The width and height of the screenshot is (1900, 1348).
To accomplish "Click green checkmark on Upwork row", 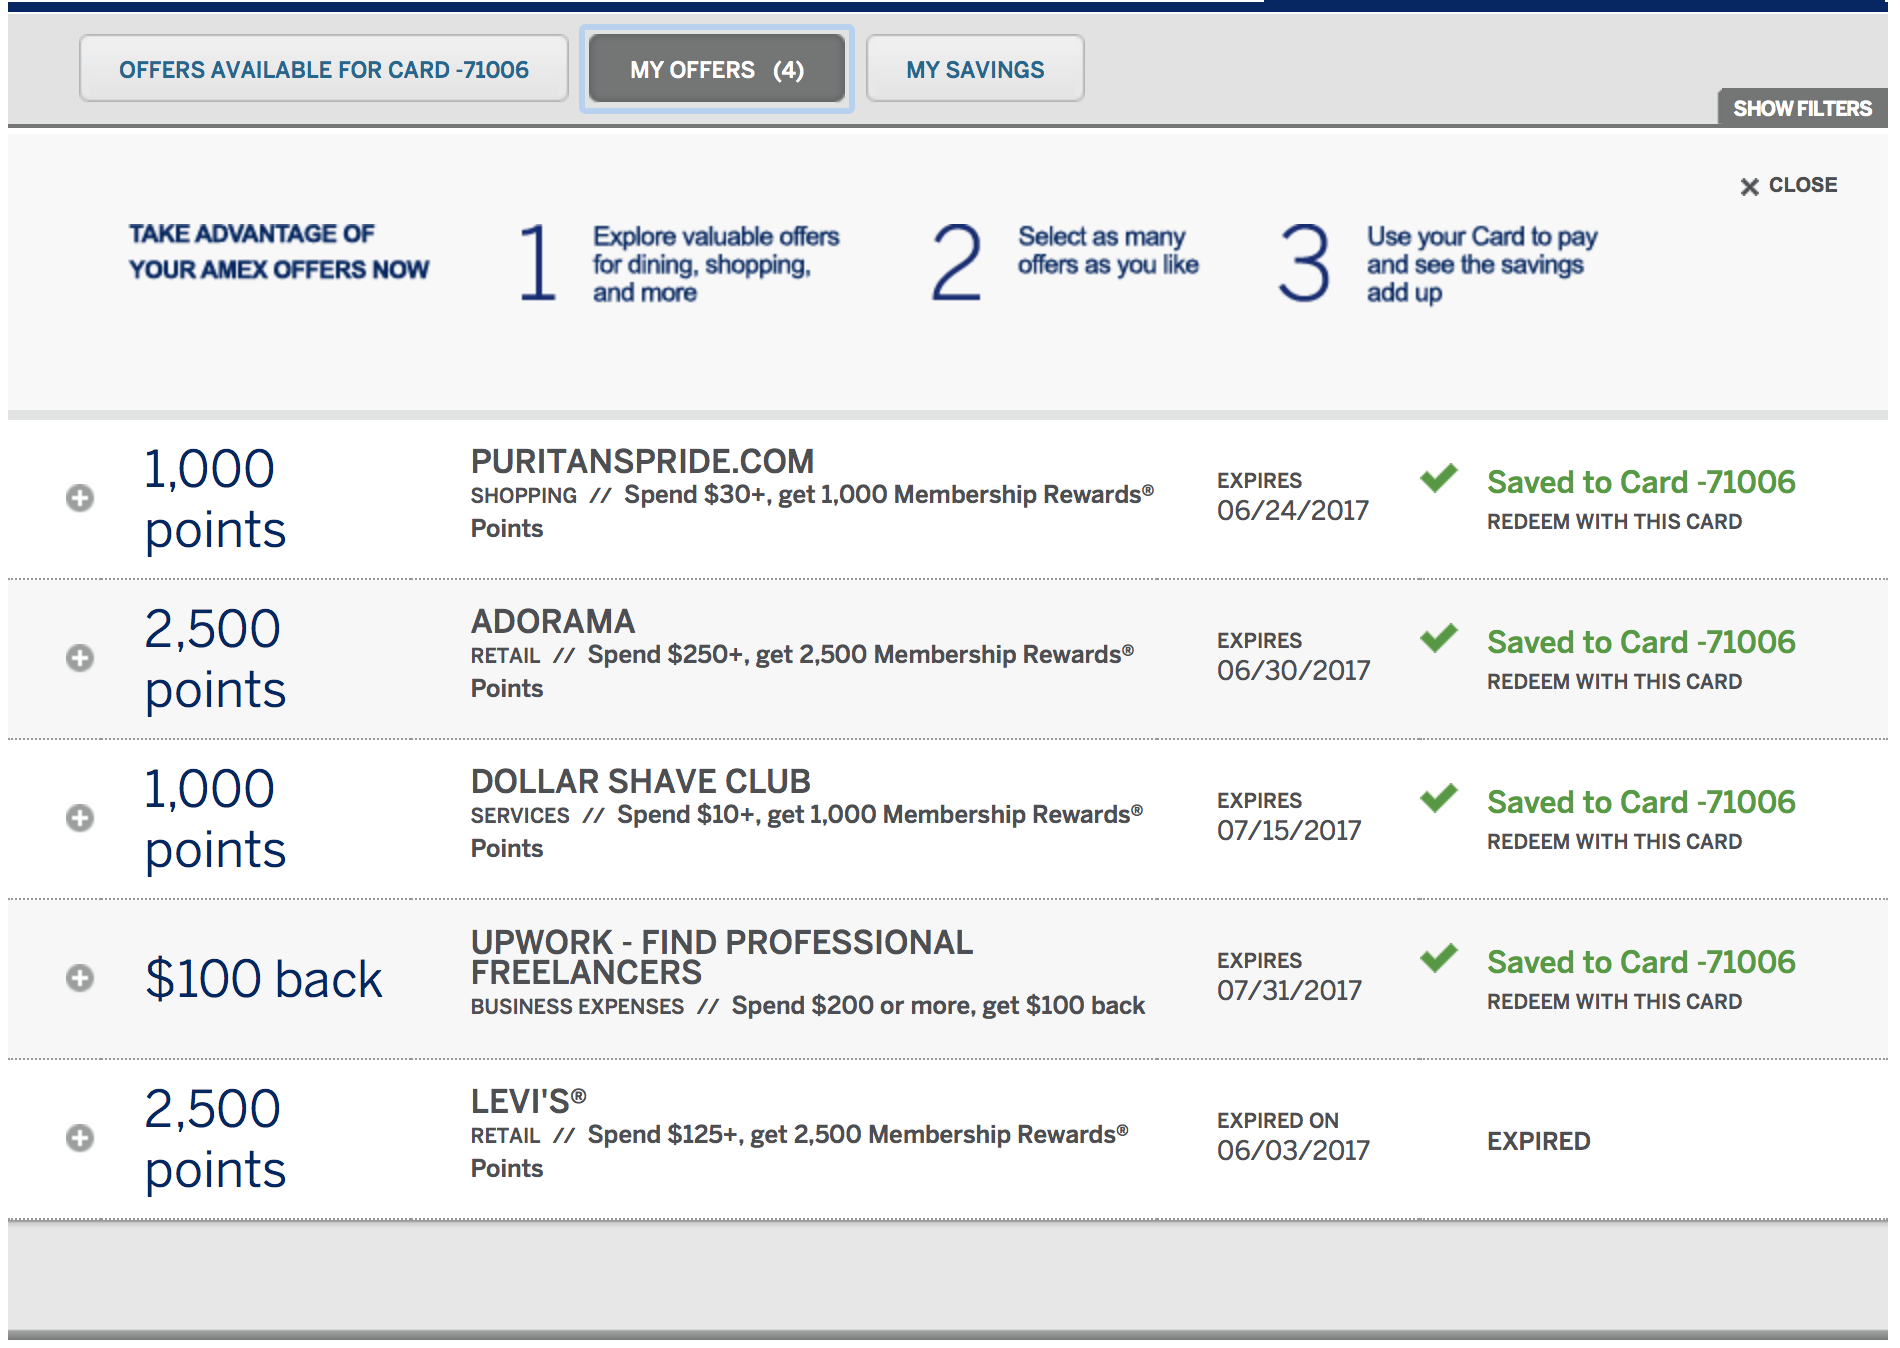I will (x=1439, y=958).
